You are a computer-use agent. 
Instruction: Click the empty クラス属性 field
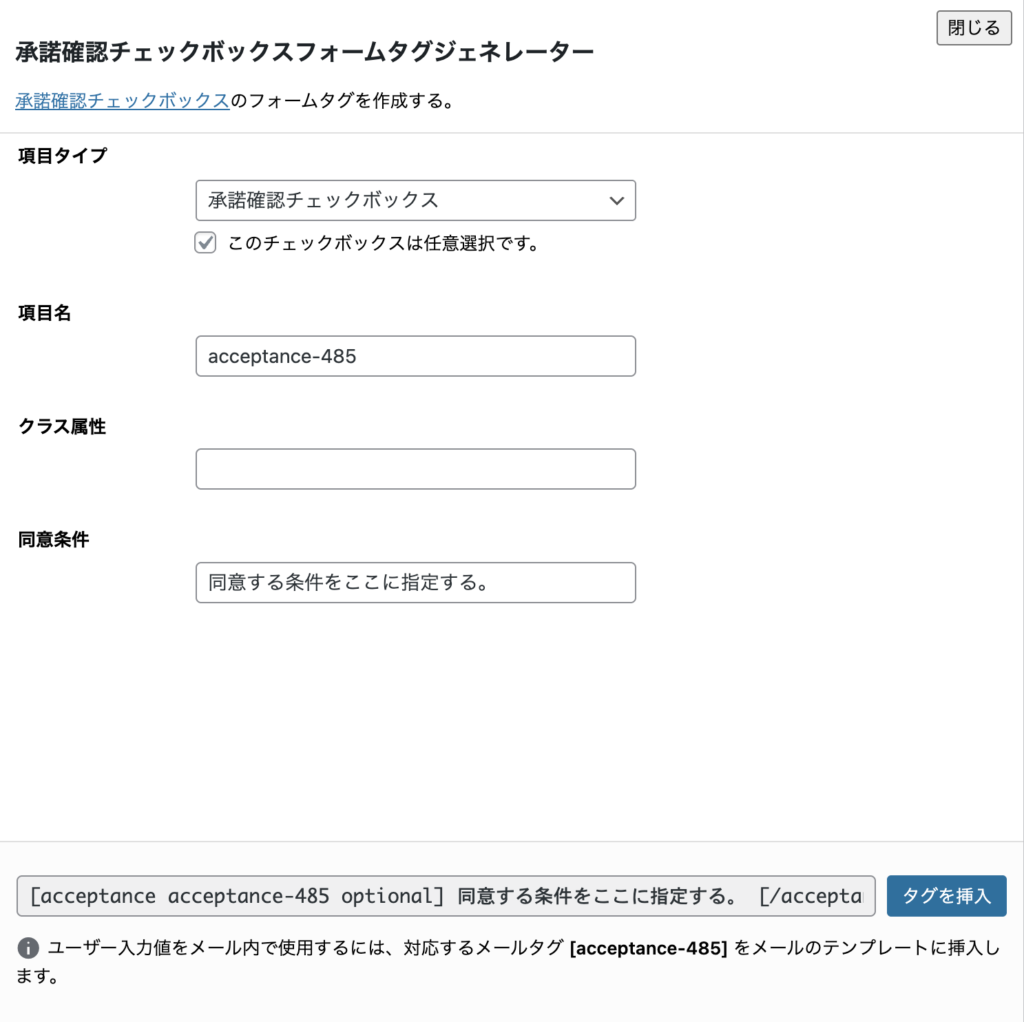click(416, 468)
